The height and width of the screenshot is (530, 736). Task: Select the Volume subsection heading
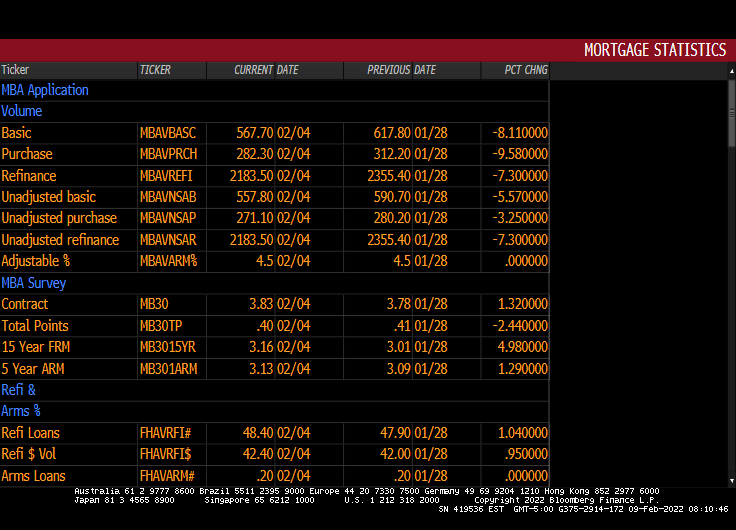[x=22, y=111]
